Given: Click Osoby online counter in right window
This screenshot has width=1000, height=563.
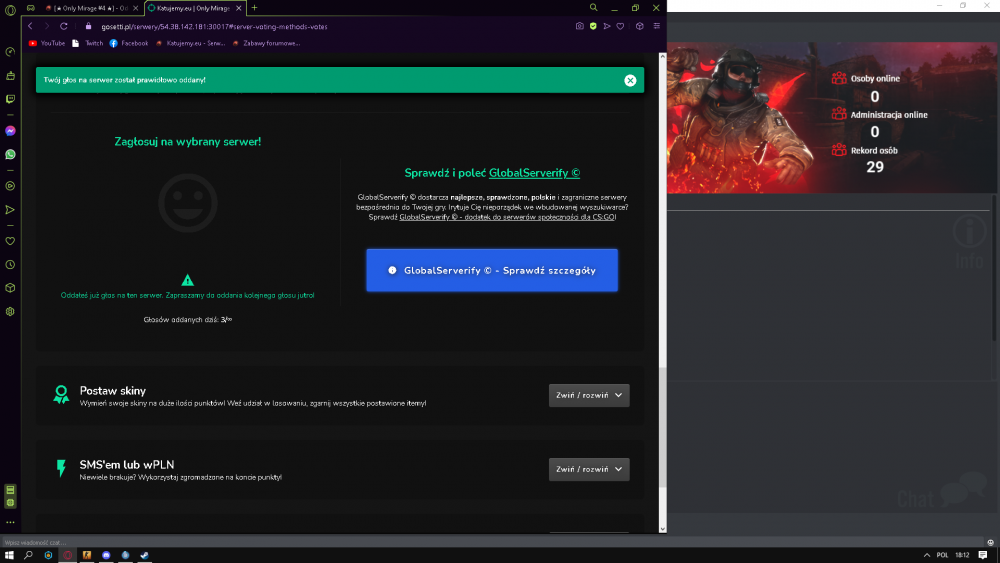Looking at the screenshot, I should [874, 96].
